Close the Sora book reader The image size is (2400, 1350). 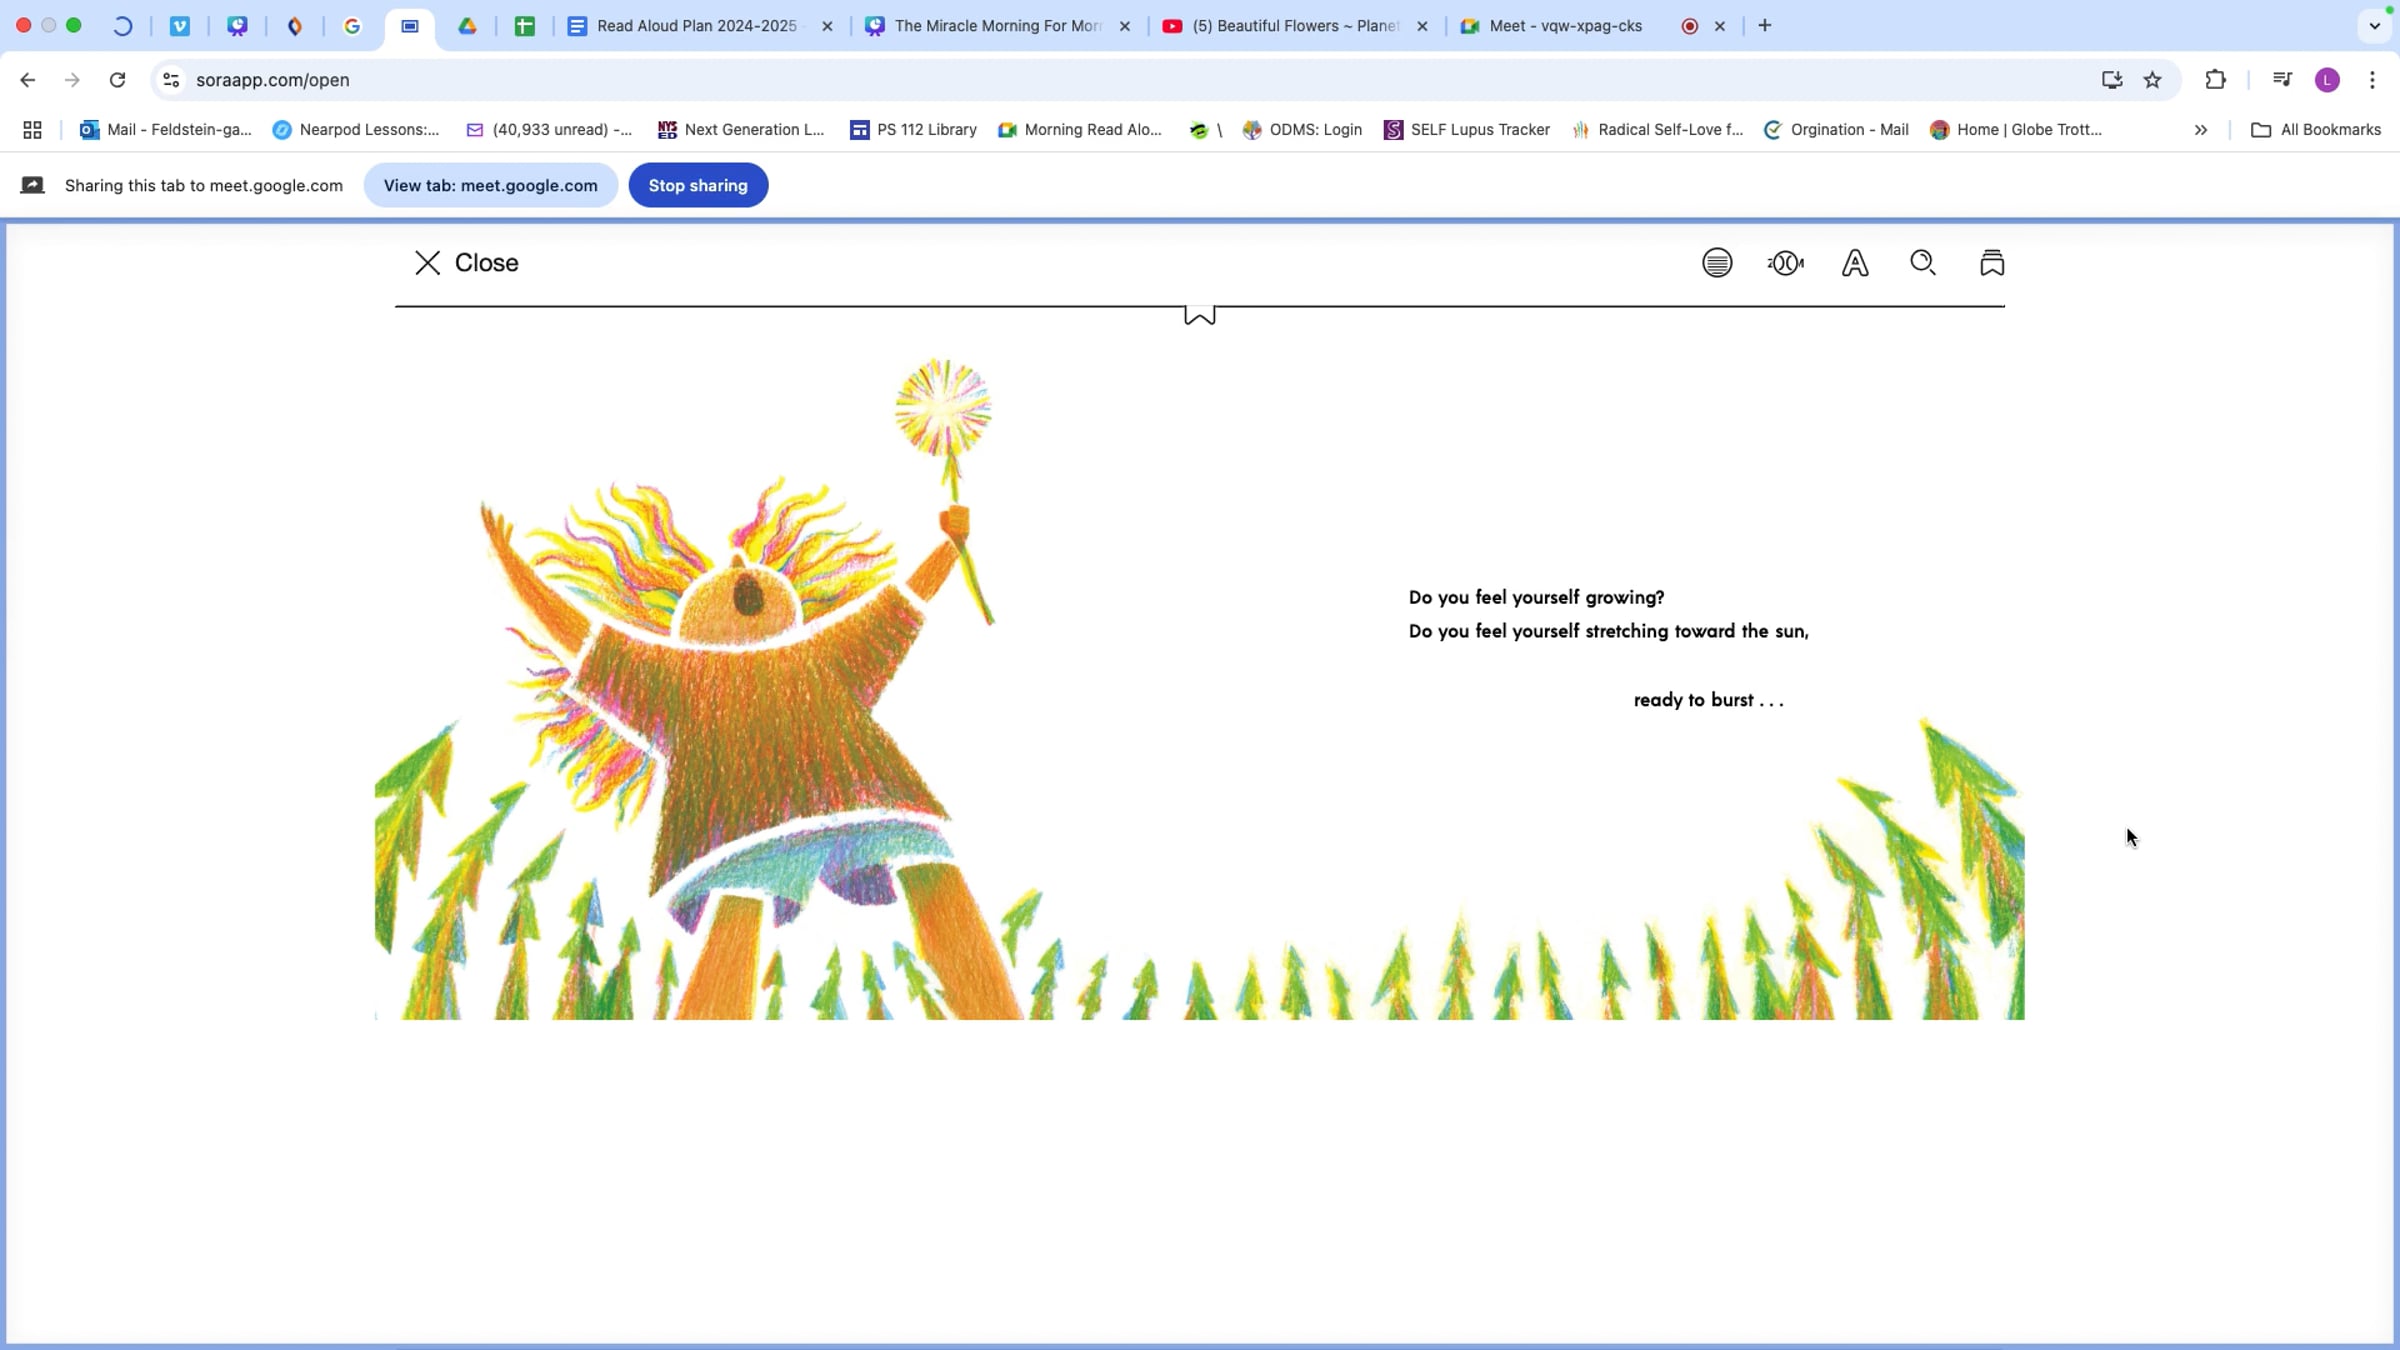pyautogui.click(x=467, y=263)
